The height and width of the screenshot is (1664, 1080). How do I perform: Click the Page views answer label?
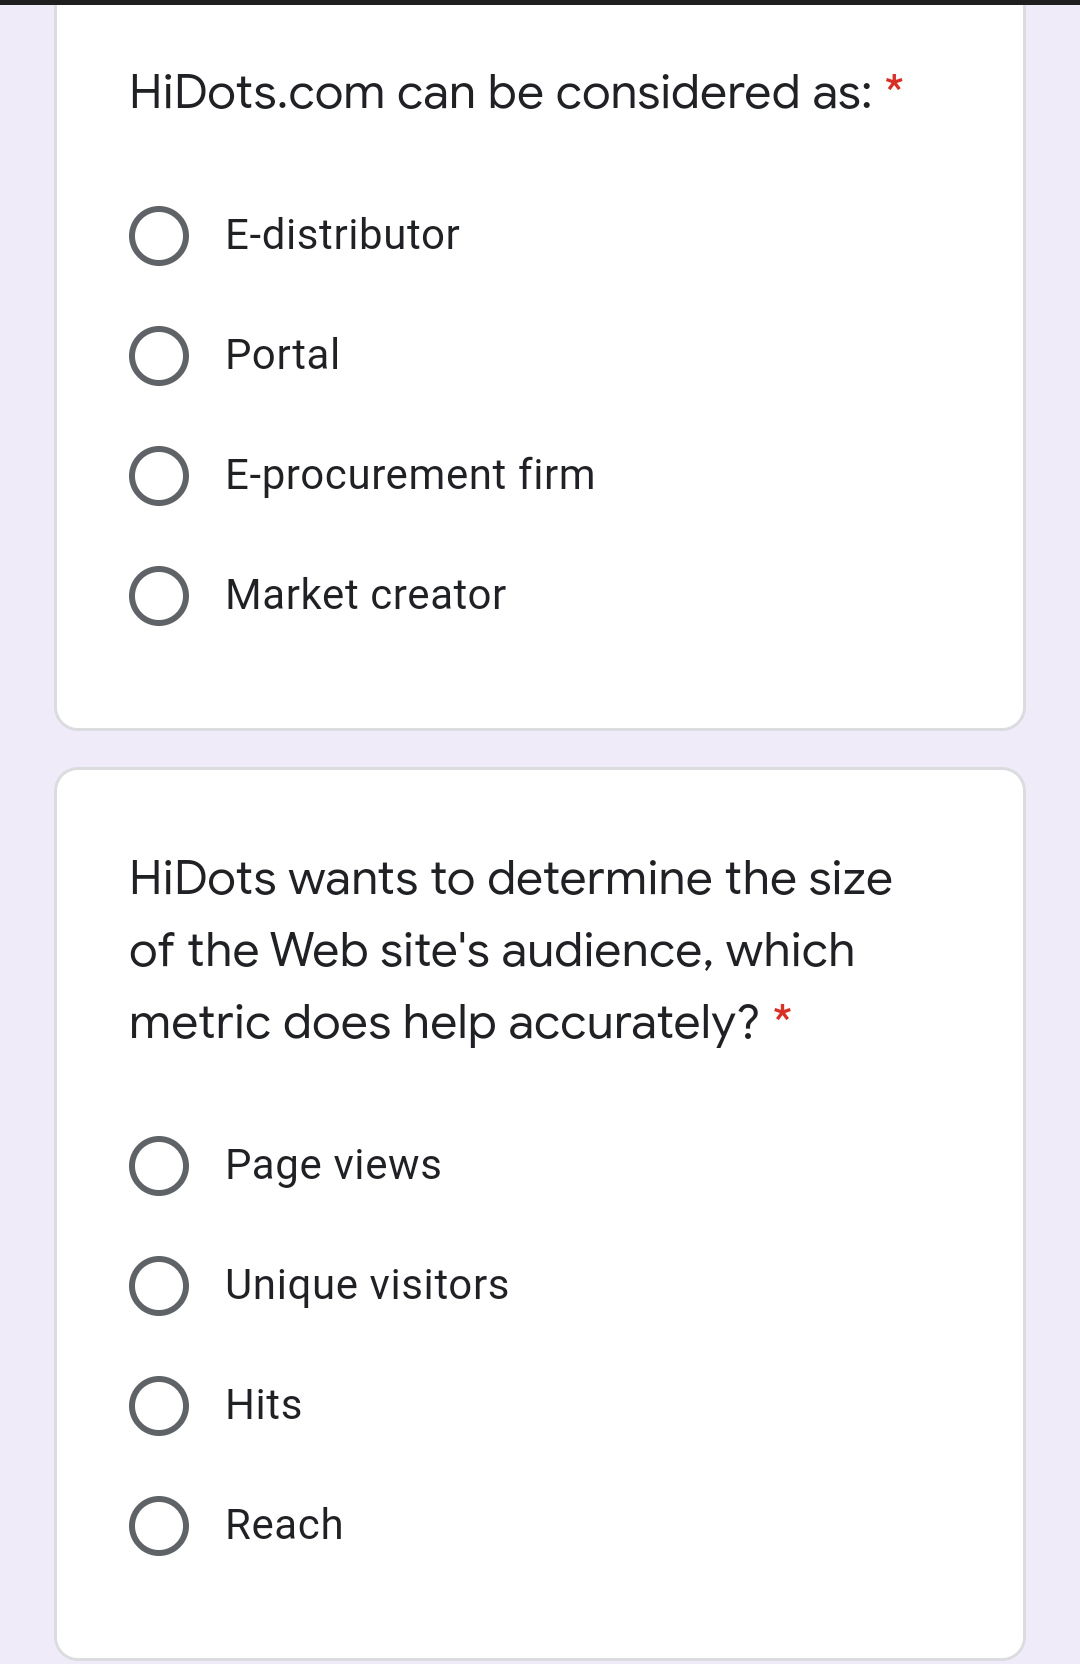(x=333, y=1165)
